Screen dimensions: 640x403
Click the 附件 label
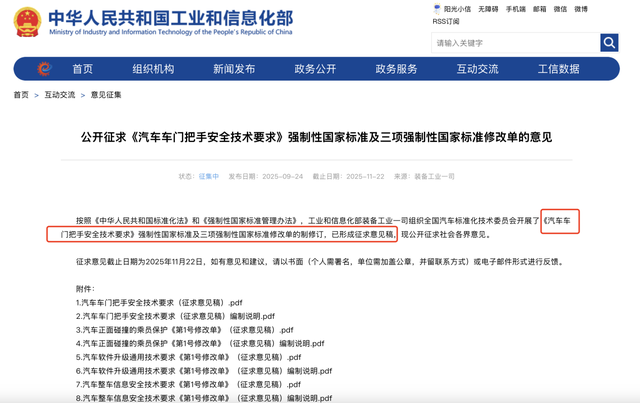coord(85,289)
